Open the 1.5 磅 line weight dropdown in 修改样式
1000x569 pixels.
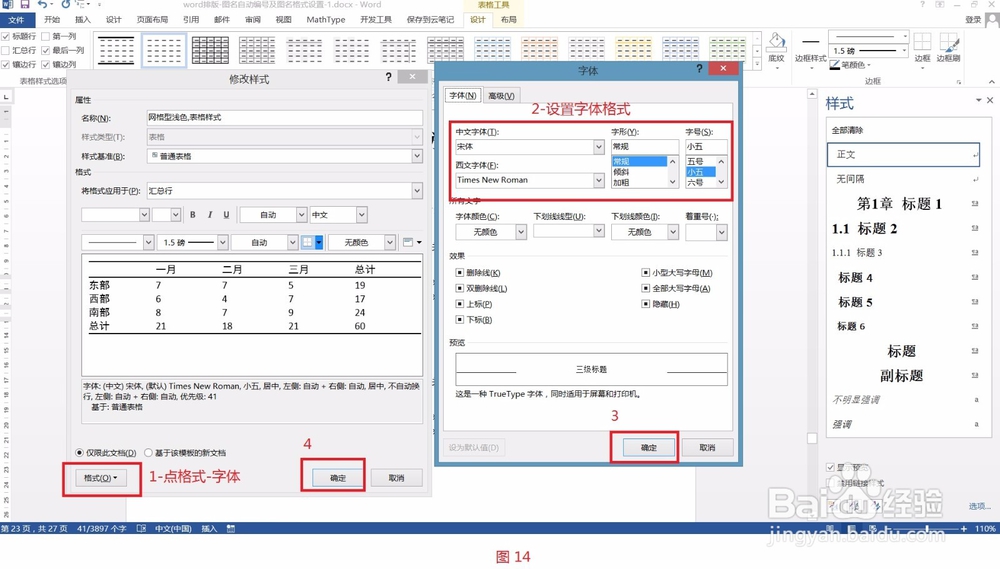tap(223, 242)
